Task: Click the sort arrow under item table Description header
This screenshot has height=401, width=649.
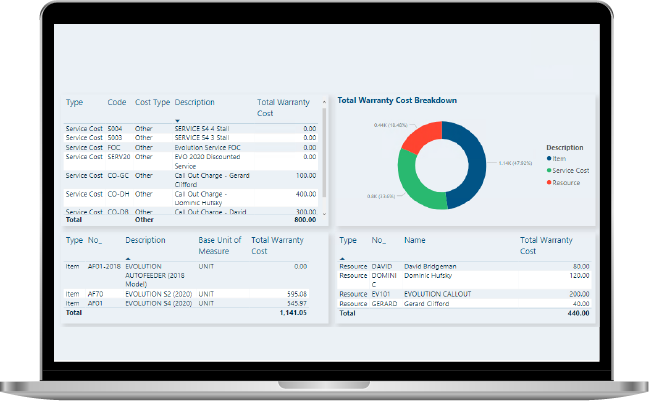Action: tap(128, 259)
